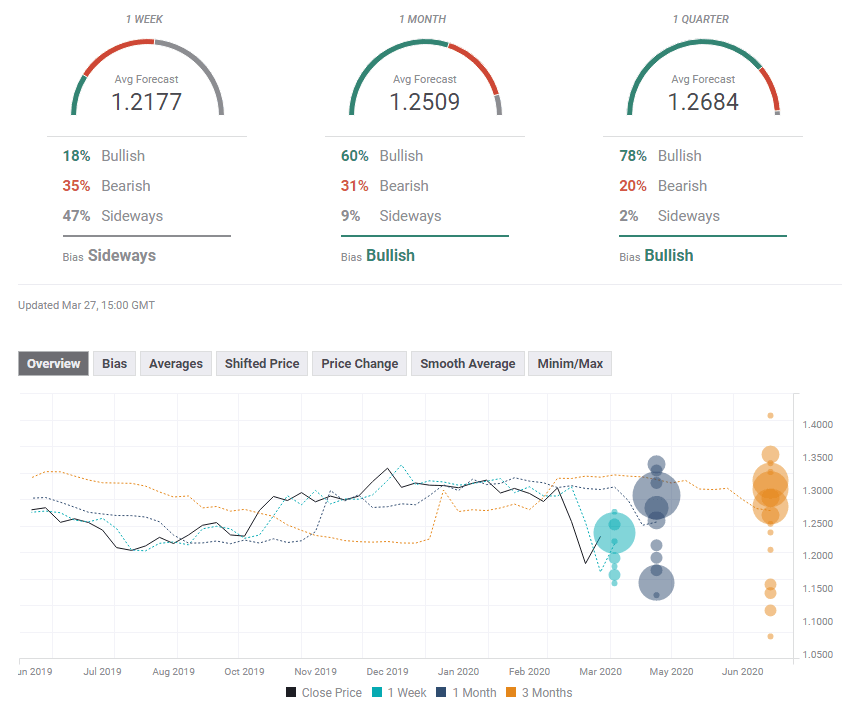Switch to the Bias tab
857x712 pixels.
(x=113, y=364)
